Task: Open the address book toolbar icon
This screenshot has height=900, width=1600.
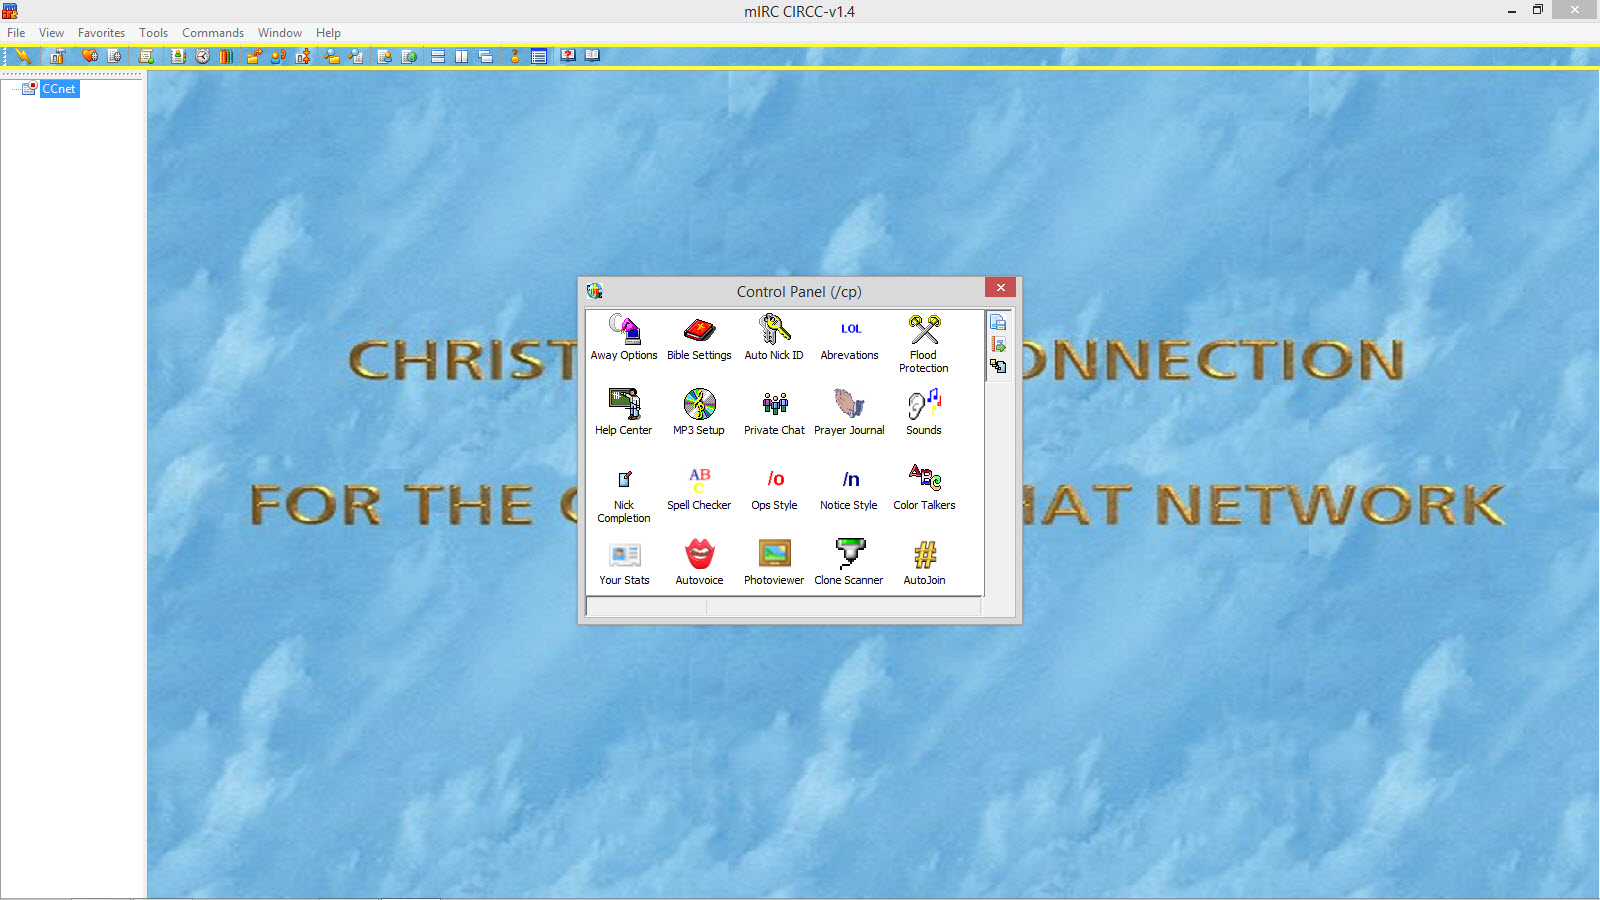Action: (x=178, y=56)
